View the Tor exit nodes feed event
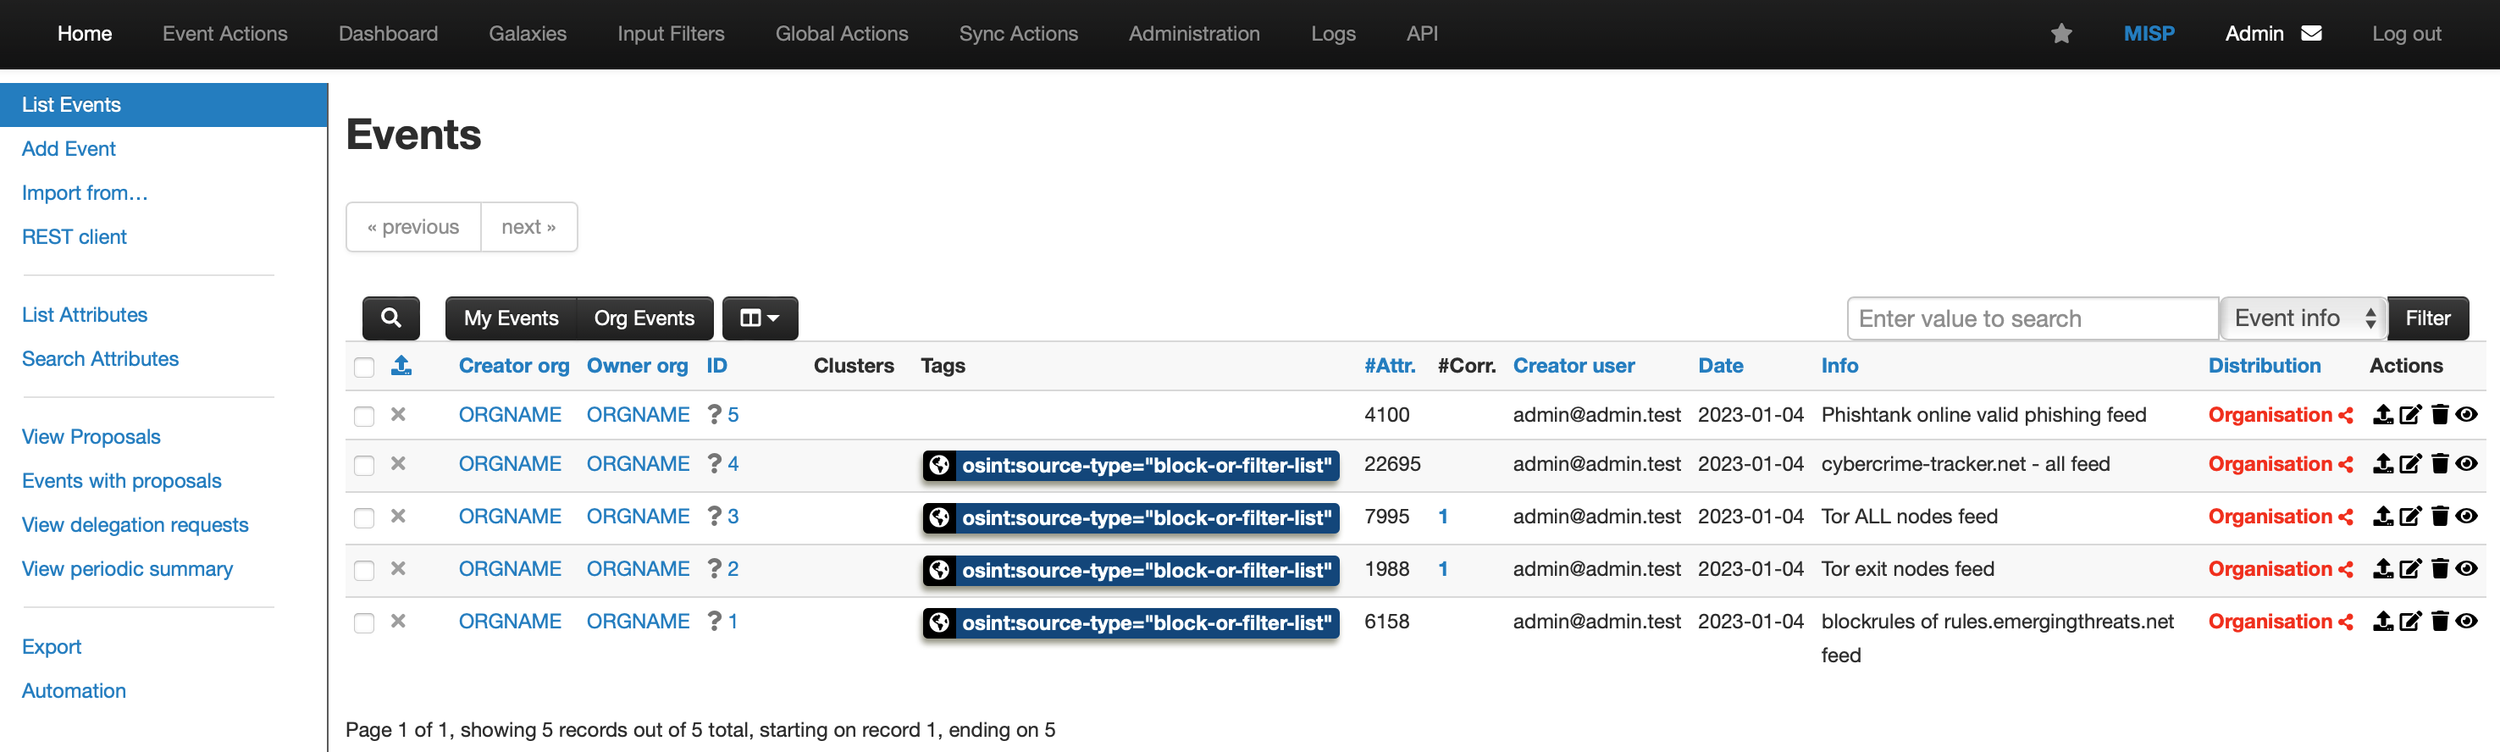 click(2467, 569)
